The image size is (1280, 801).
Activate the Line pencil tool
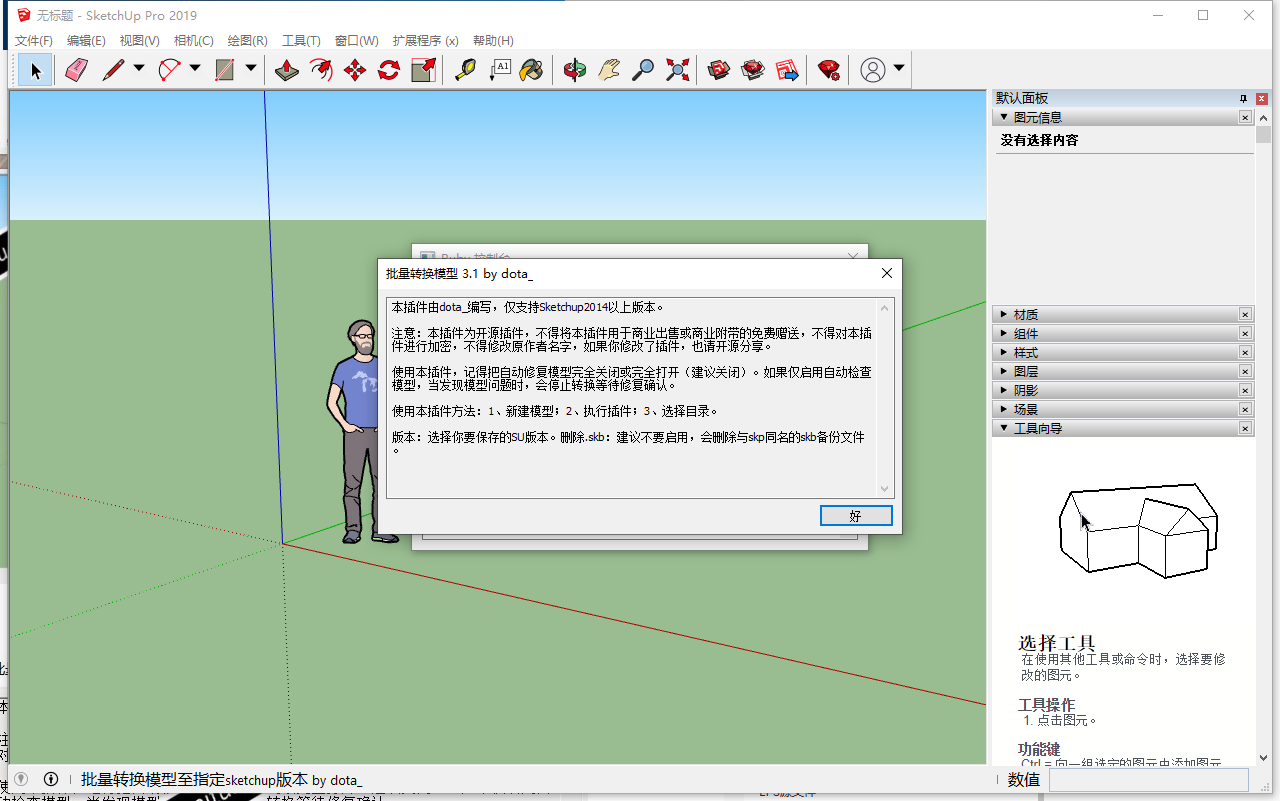(113, 70)
